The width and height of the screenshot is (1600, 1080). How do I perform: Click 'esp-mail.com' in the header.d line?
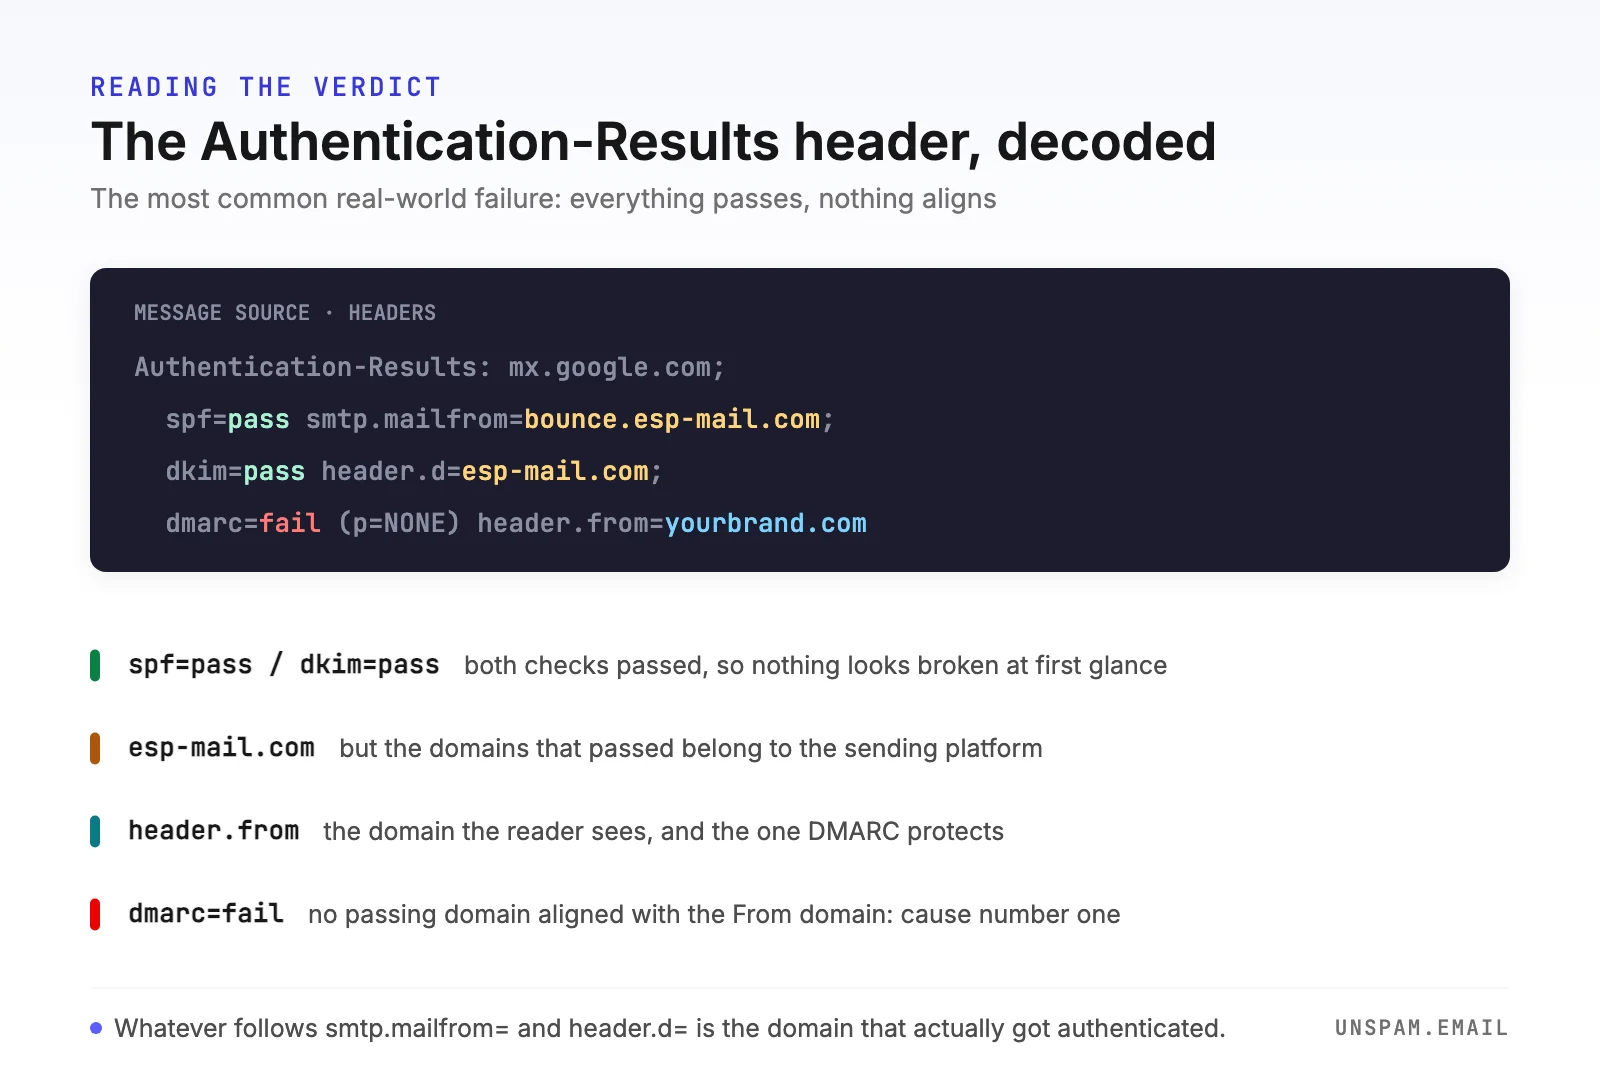pyautogui.click(x=555, y=471)
